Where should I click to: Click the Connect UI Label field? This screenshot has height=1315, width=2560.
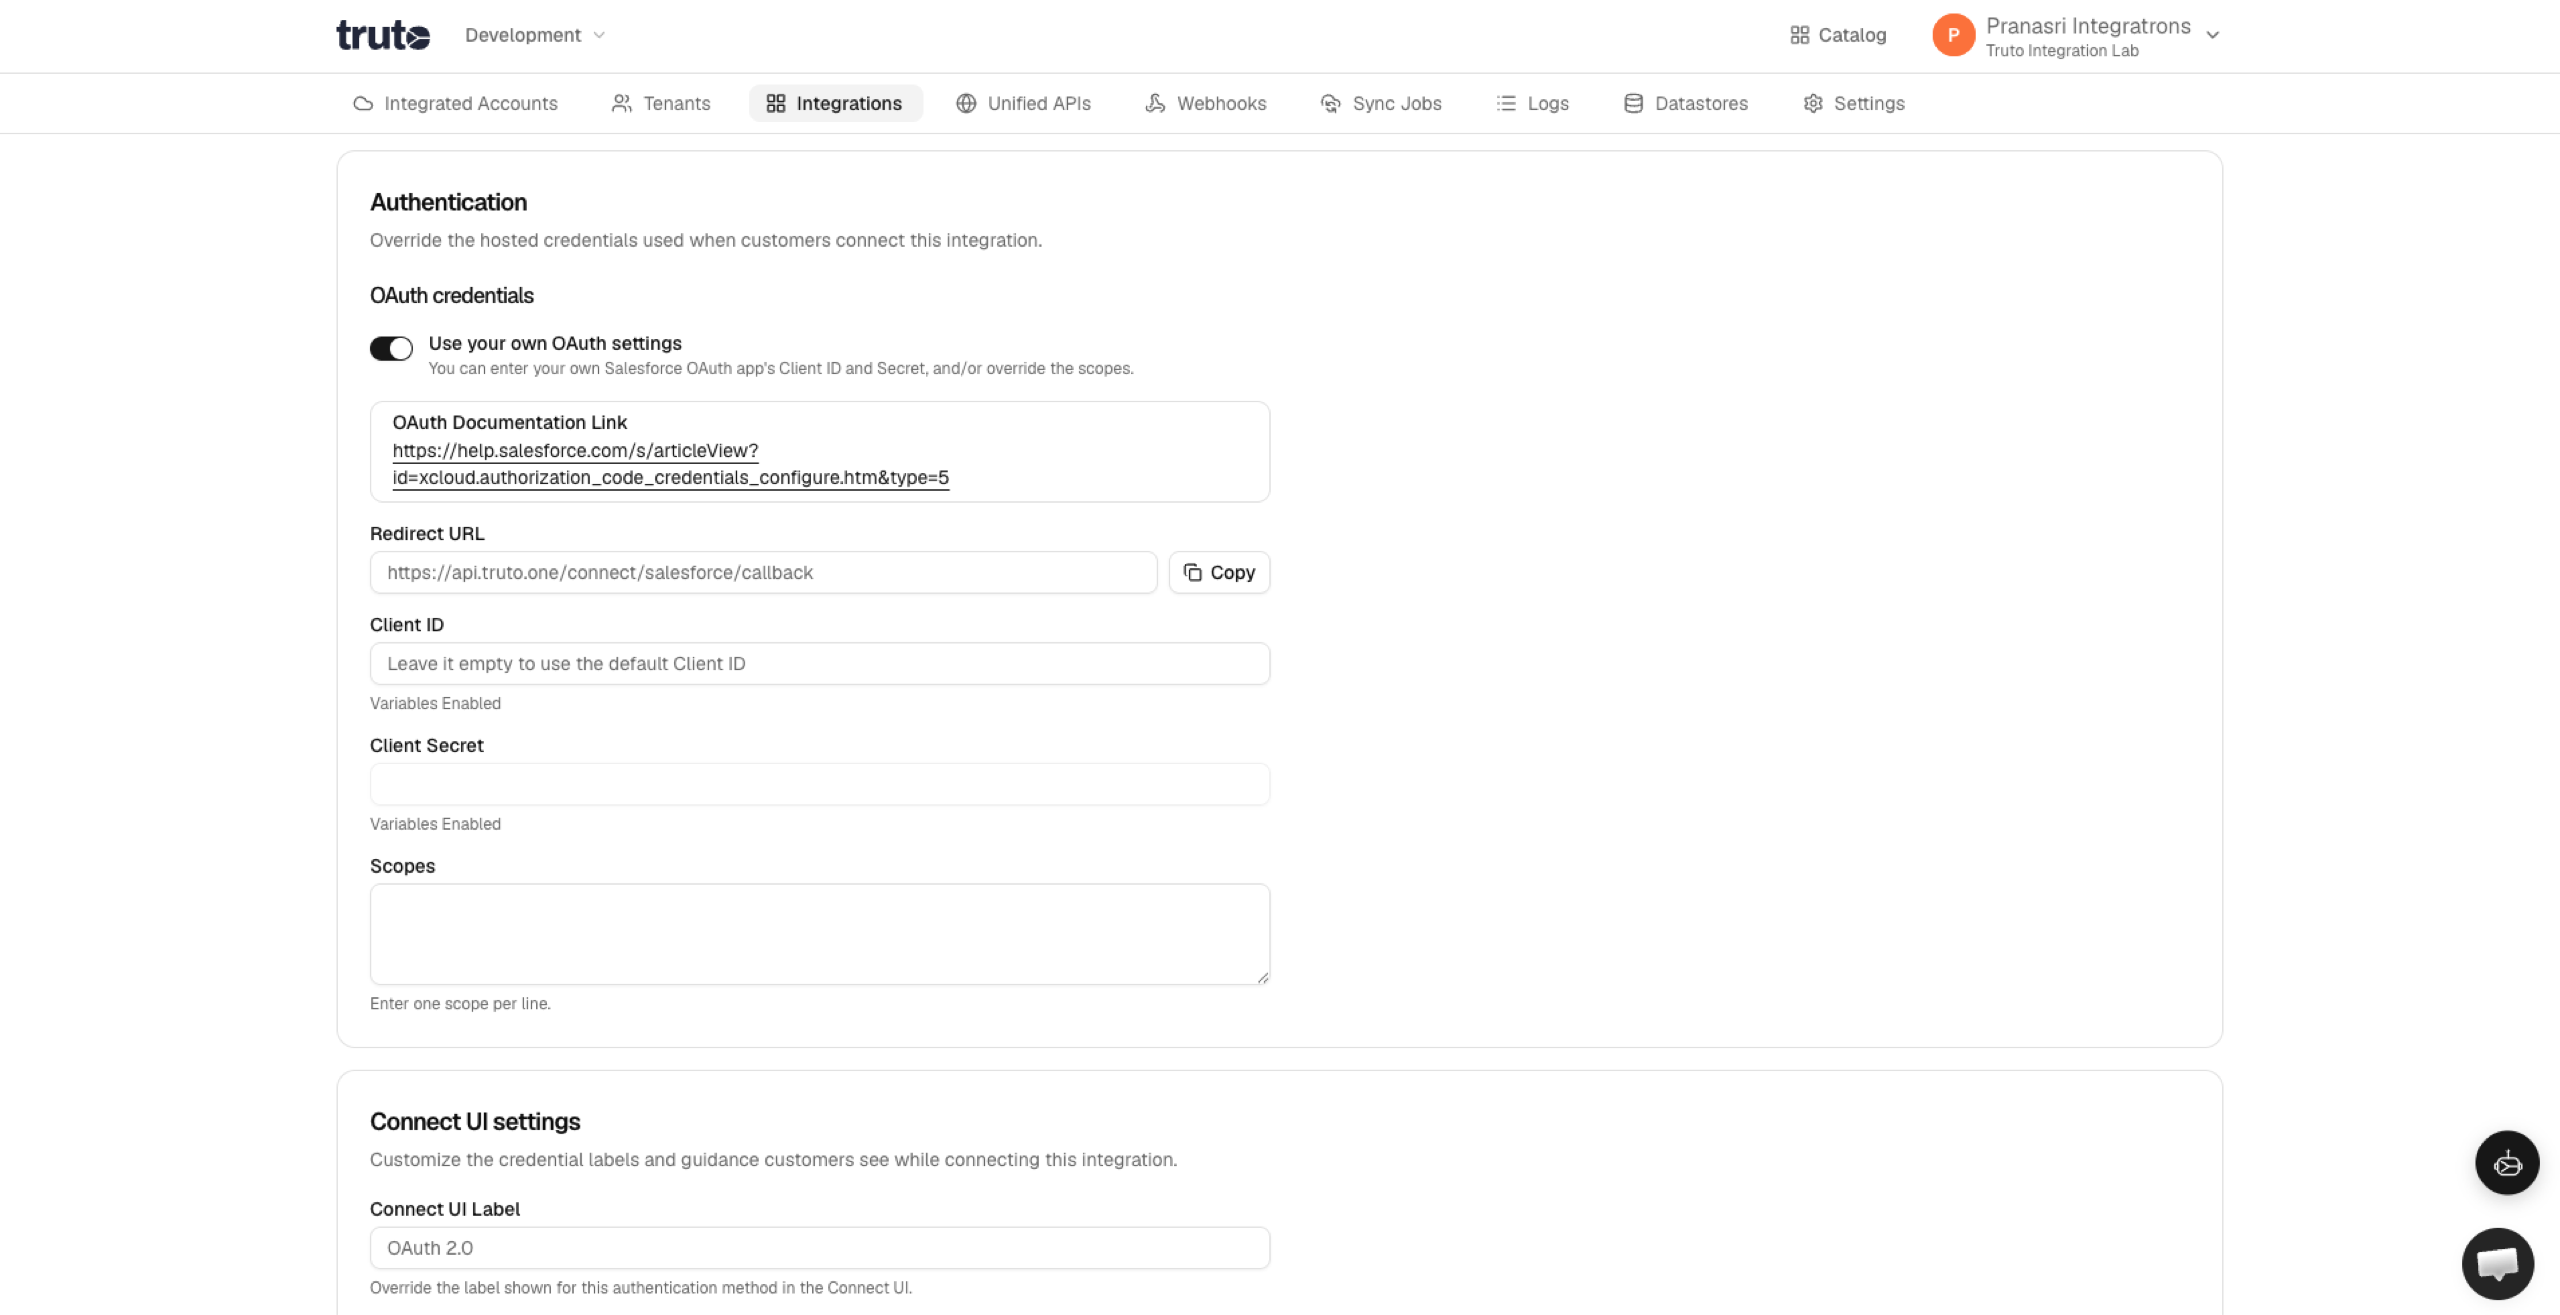(x=820, y=1248)
